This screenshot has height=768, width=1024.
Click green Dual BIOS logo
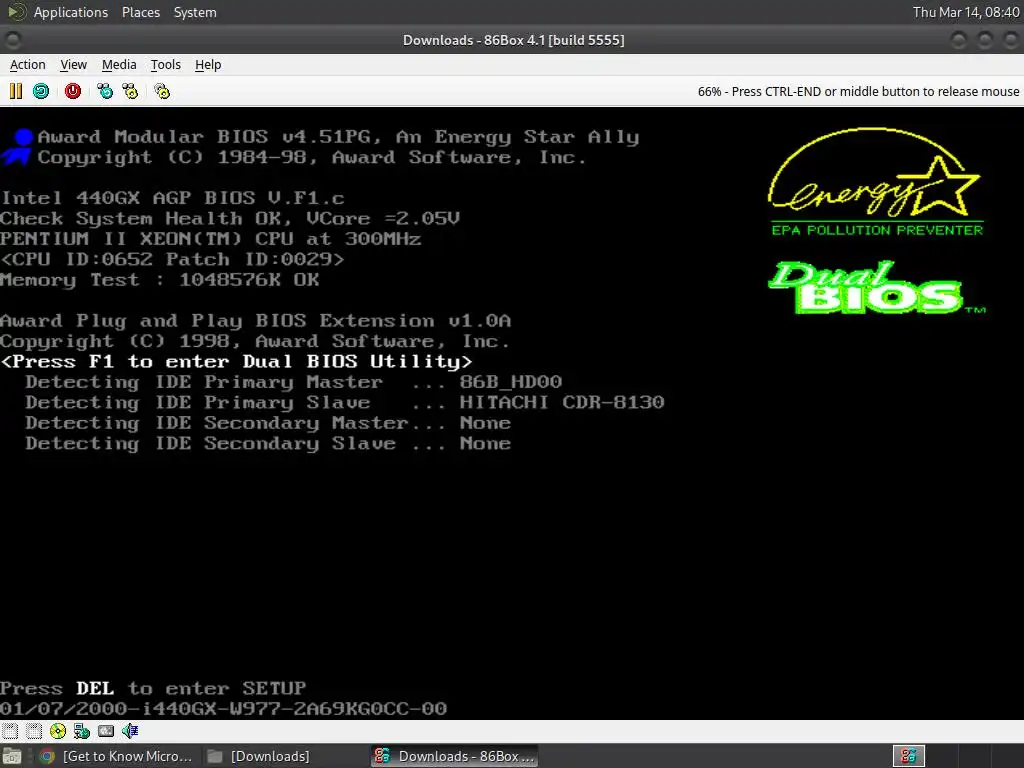[x=876, y=287]
